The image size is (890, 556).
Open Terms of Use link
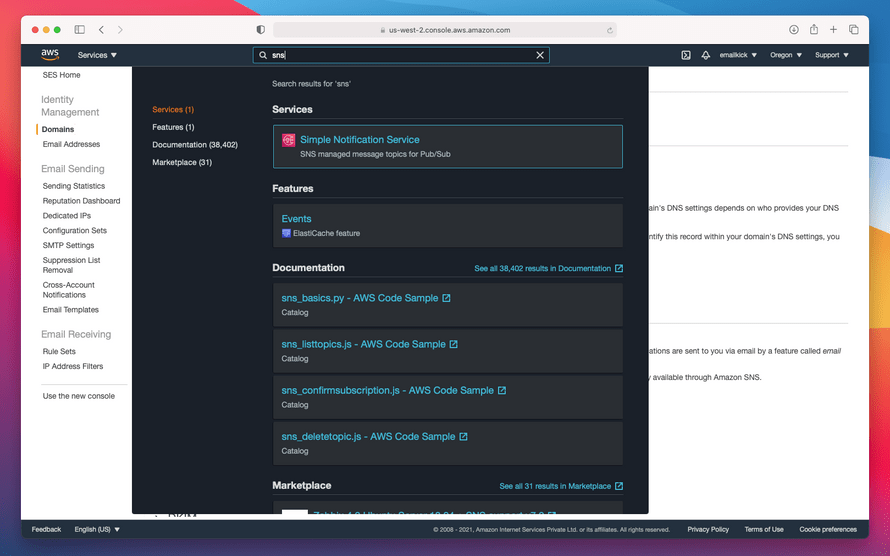[763, 529]
